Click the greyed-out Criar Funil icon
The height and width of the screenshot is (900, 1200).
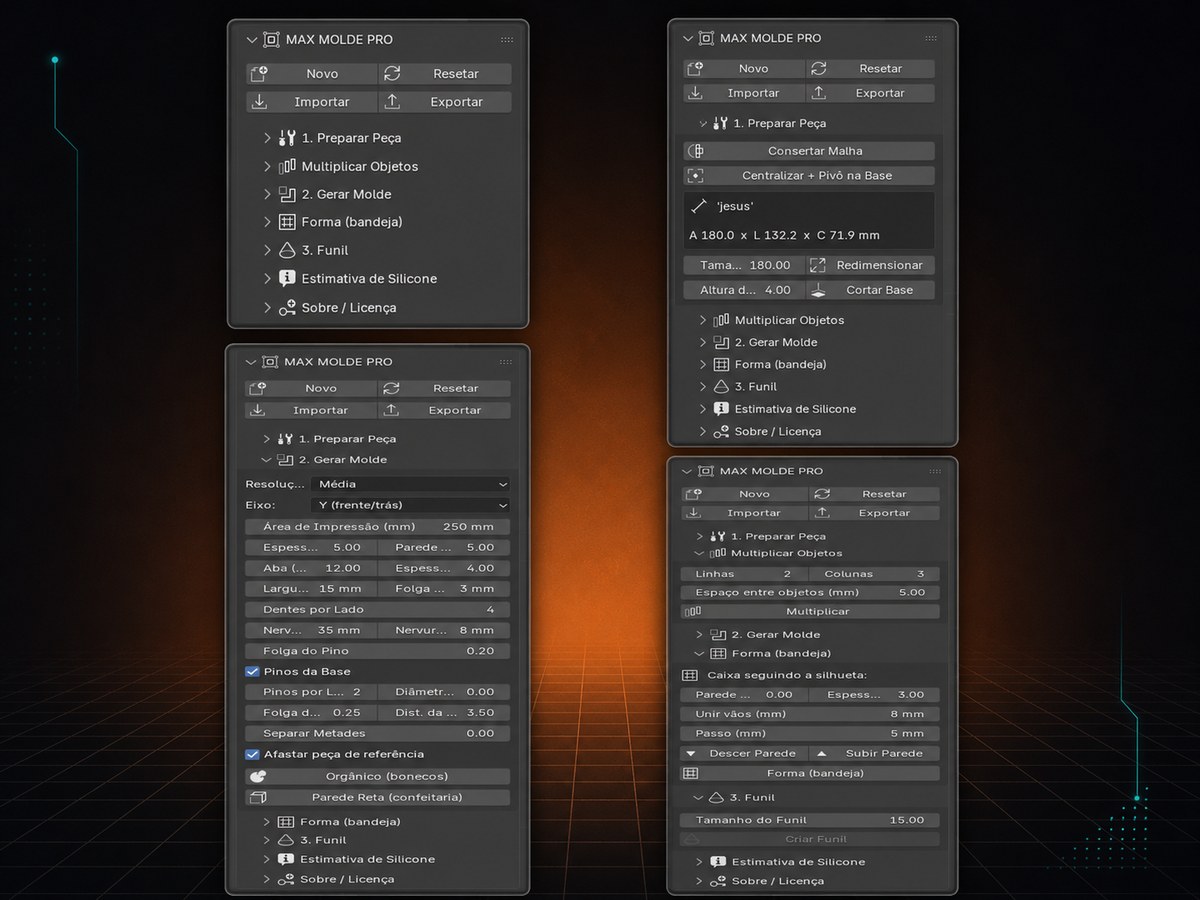pyautogui.click(x=691, y=839)
